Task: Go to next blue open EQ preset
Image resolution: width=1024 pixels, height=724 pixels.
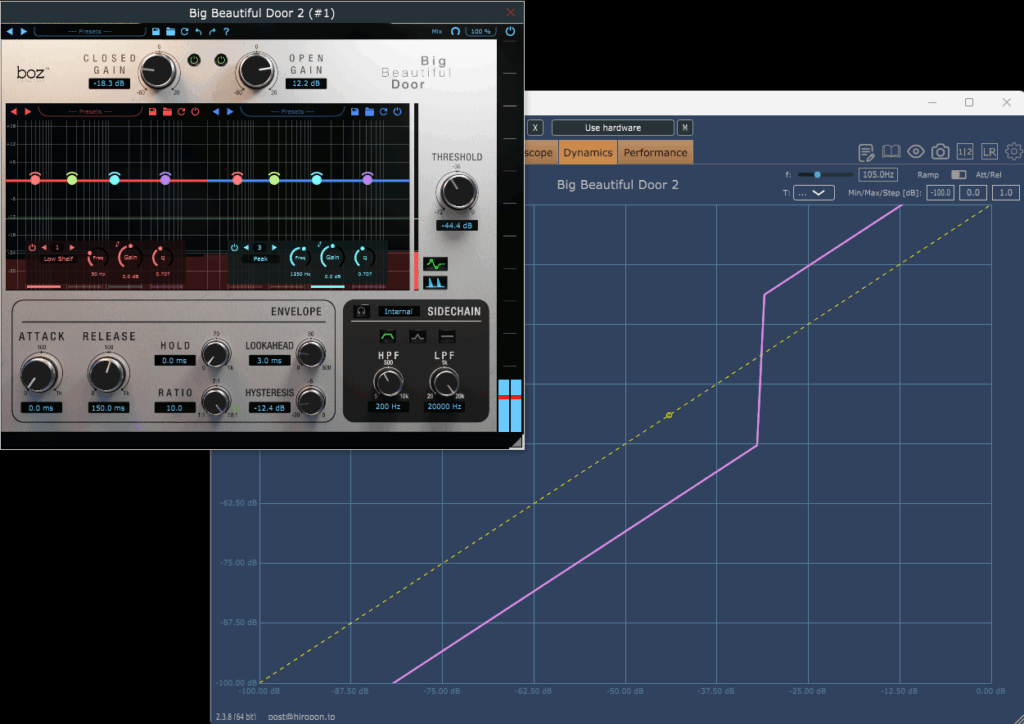Action: pos(230,112)
